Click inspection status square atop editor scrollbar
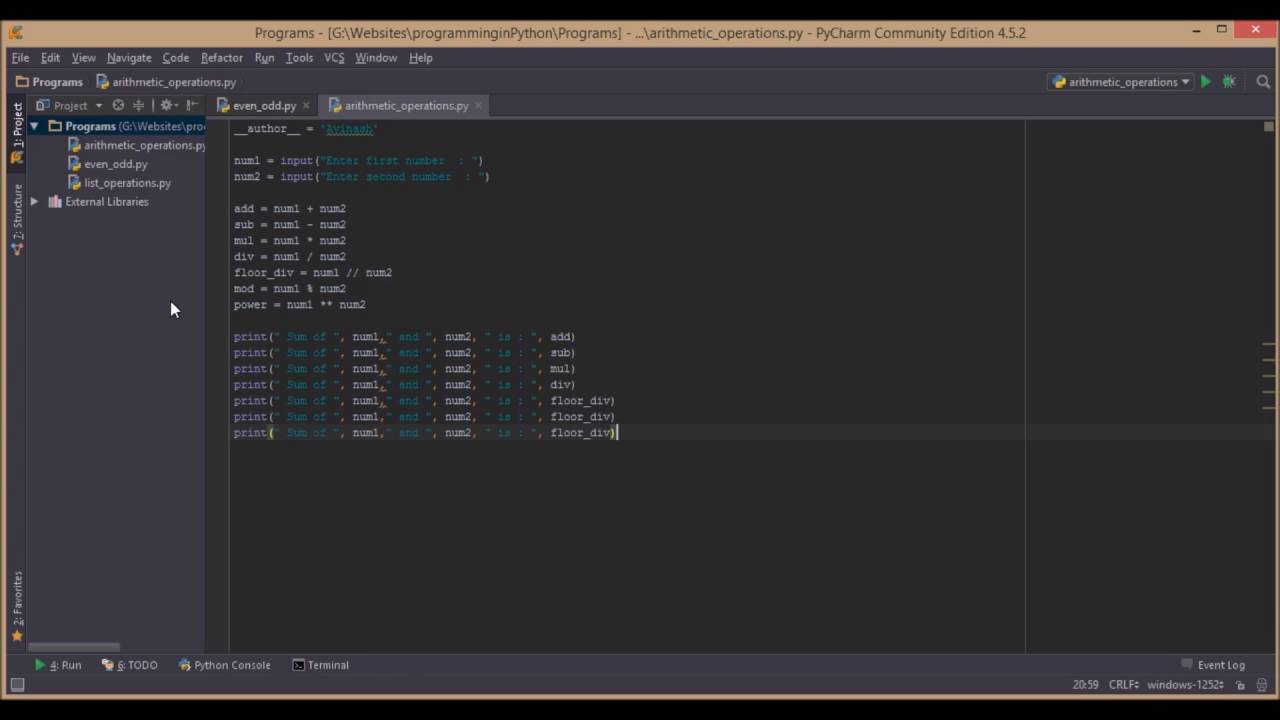Screen dimensions: 1280x720 pos(1269,126)
